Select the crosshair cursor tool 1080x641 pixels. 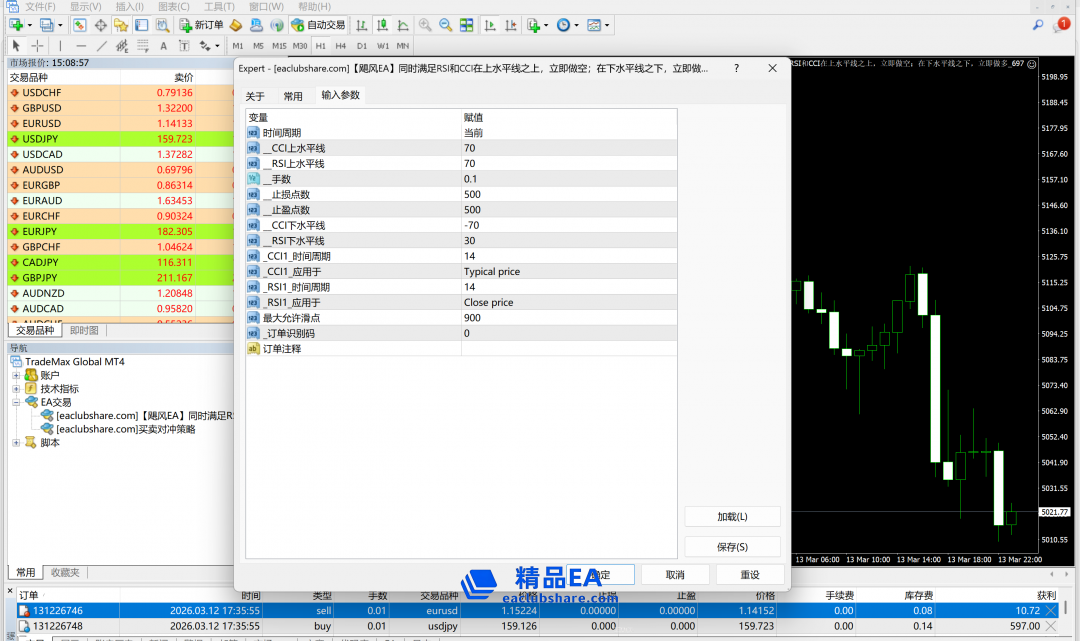pos(37,46)
